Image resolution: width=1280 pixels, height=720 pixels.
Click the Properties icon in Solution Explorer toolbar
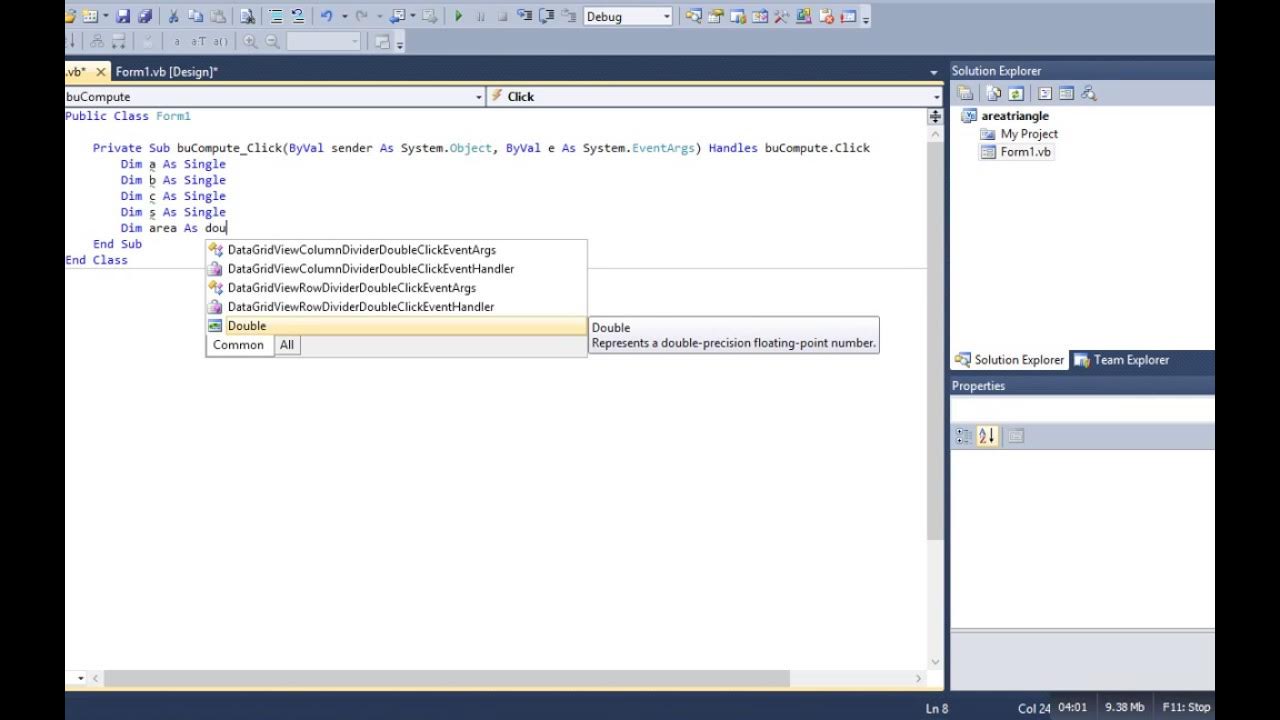(x=965, y=93)
